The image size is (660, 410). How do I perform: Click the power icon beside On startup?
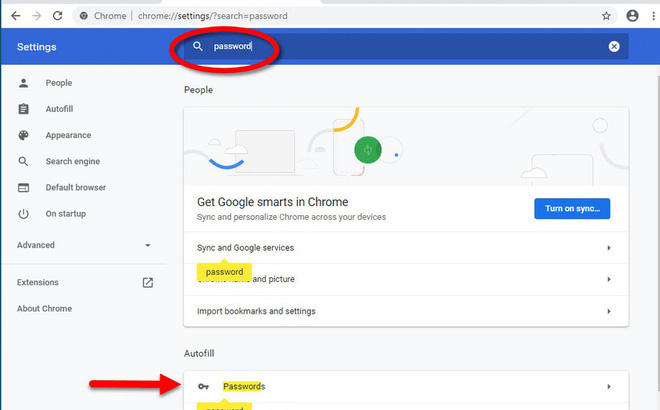tap(24, 214)
